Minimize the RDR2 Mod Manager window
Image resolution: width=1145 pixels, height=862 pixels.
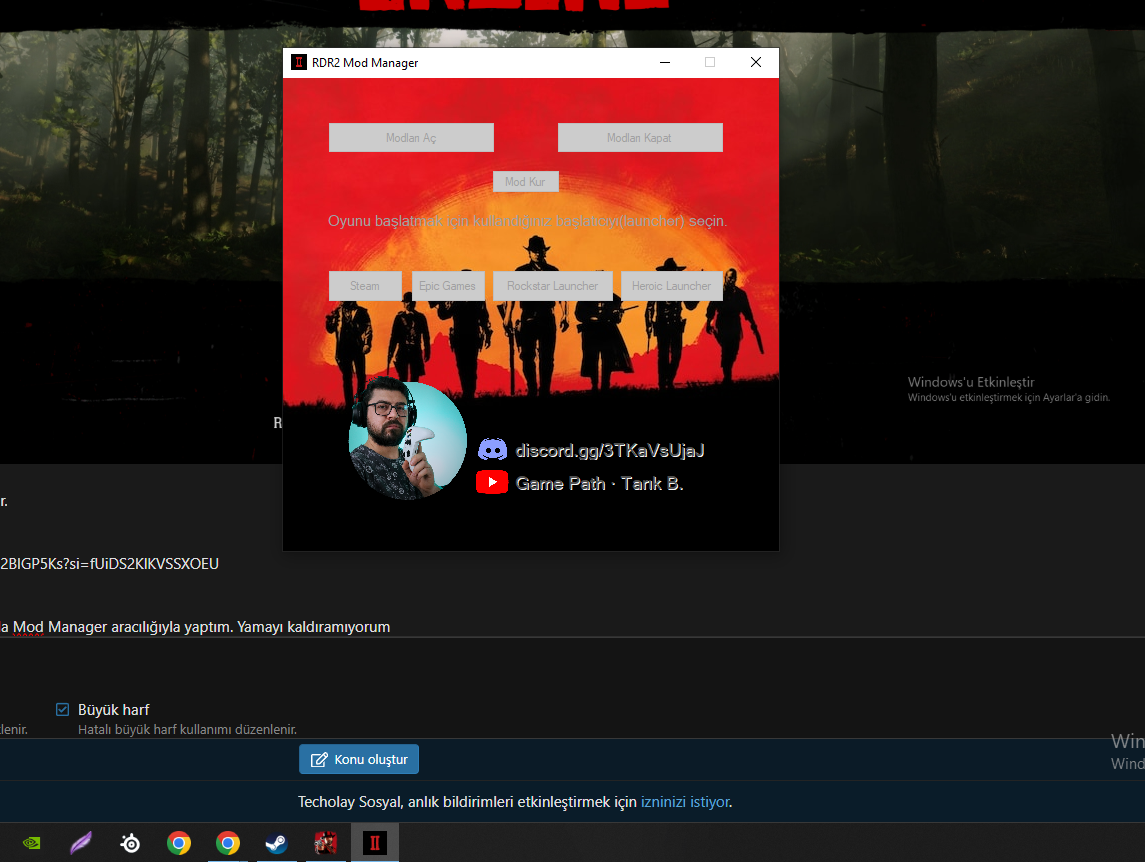point(665,62)
